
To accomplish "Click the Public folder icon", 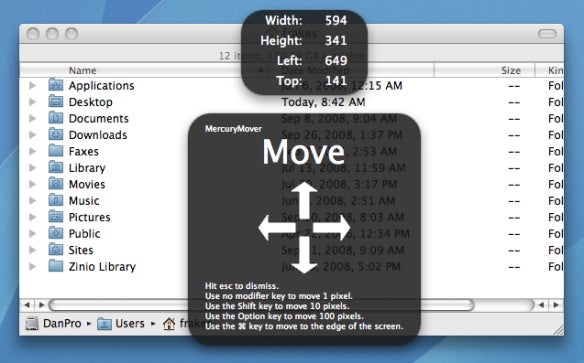I will [x=55, y=233].
